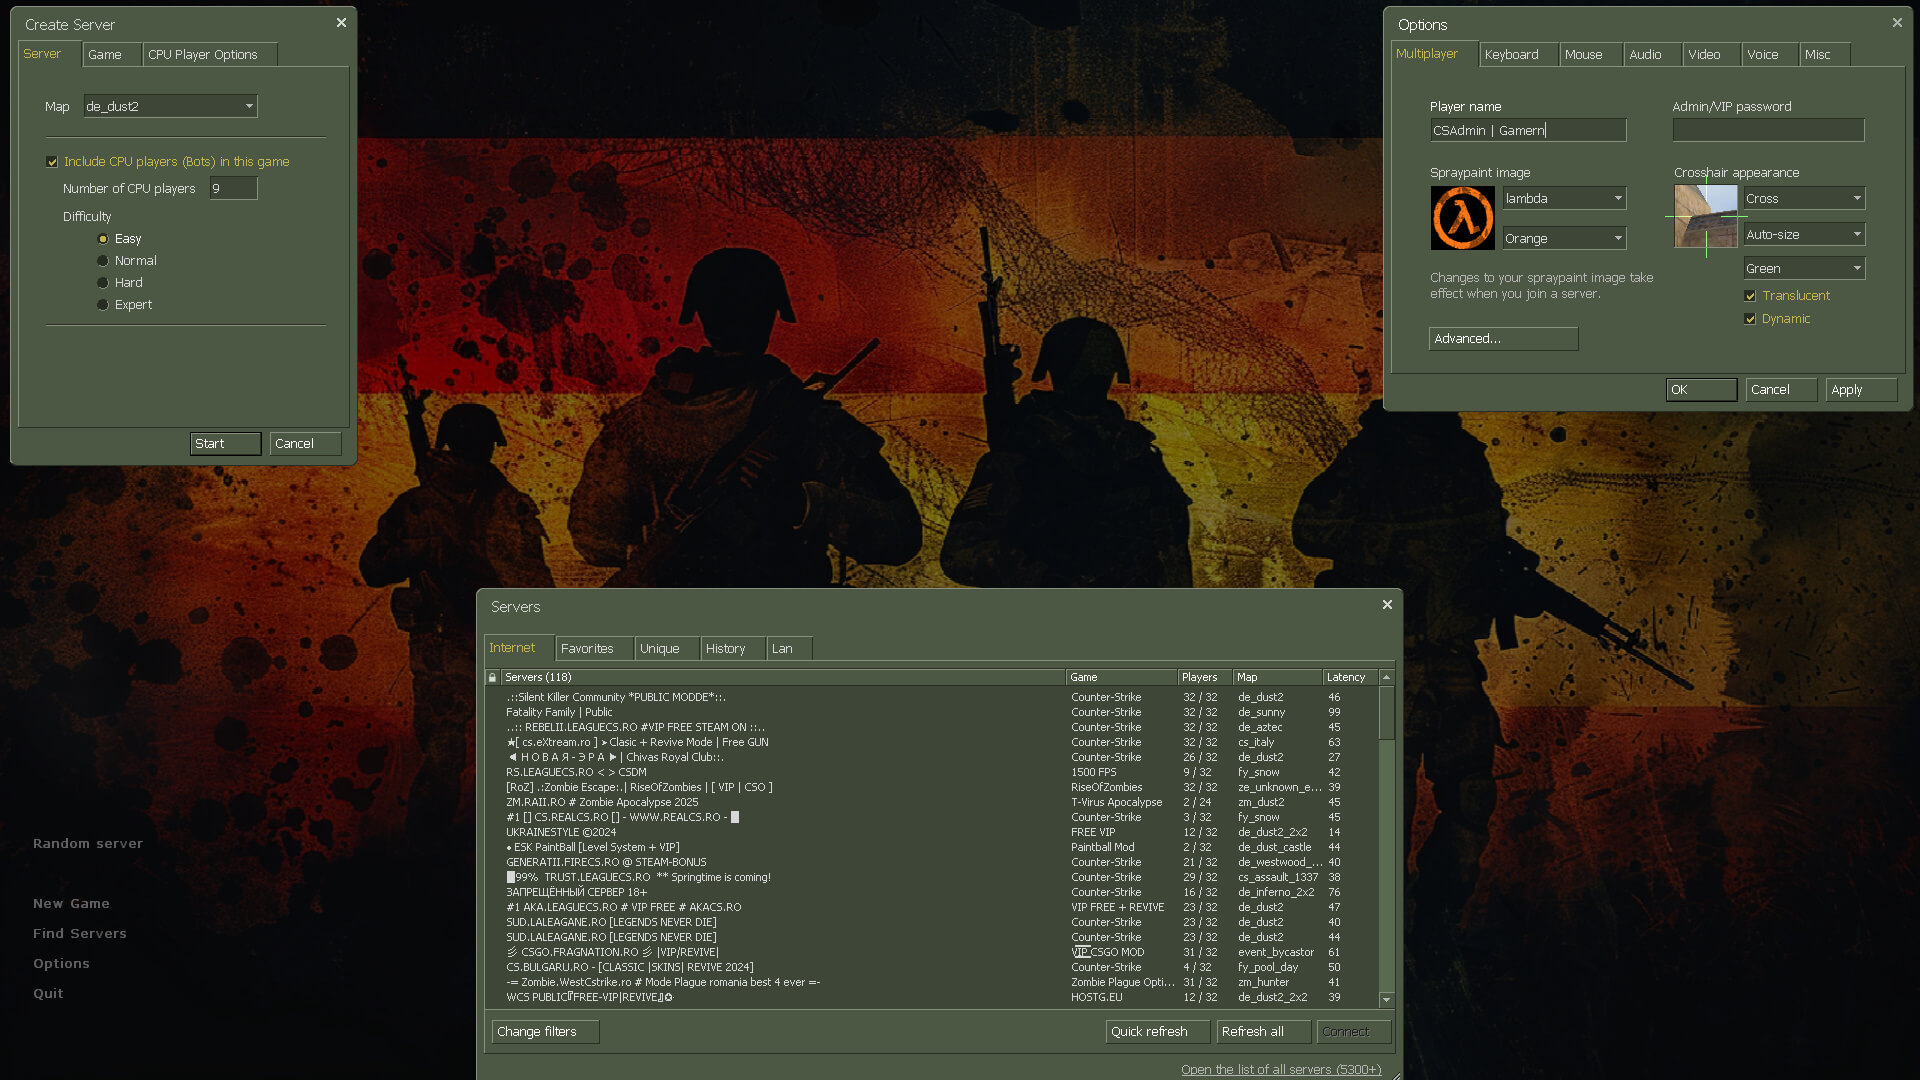Switch to the Favorites servers tab
Image resolution: width=1920 pixels, height=1080 pixels.
tap(595, 648)
